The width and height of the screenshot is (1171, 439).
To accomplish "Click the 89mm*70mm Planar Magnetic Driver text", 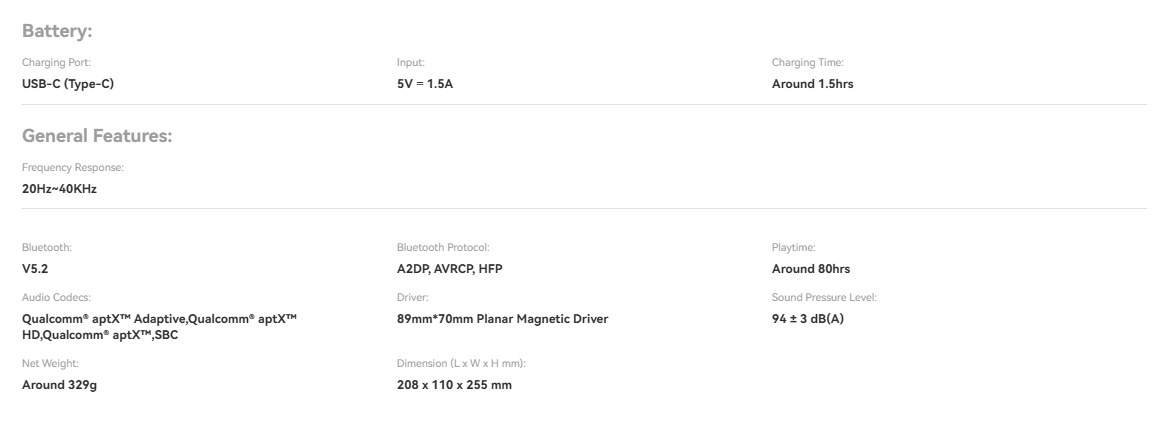I will point(502,319).
